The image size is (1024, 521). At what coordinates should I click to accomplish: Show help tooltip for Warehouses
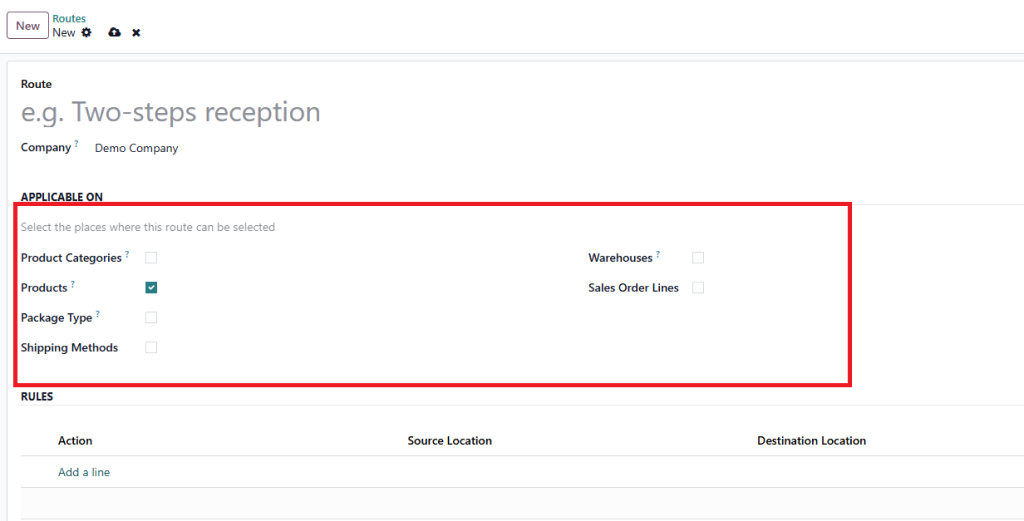658,255
